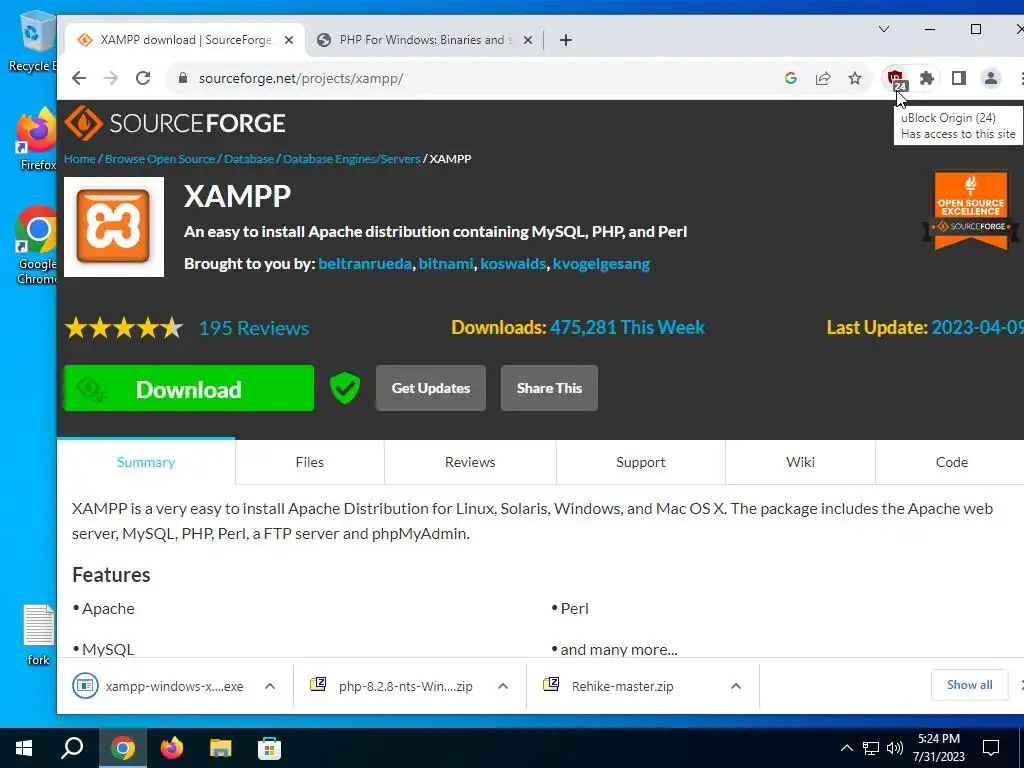Expand options for Rehike-master.zip download
Viewport: 1024px width, 768px height.
pos(735,686)
